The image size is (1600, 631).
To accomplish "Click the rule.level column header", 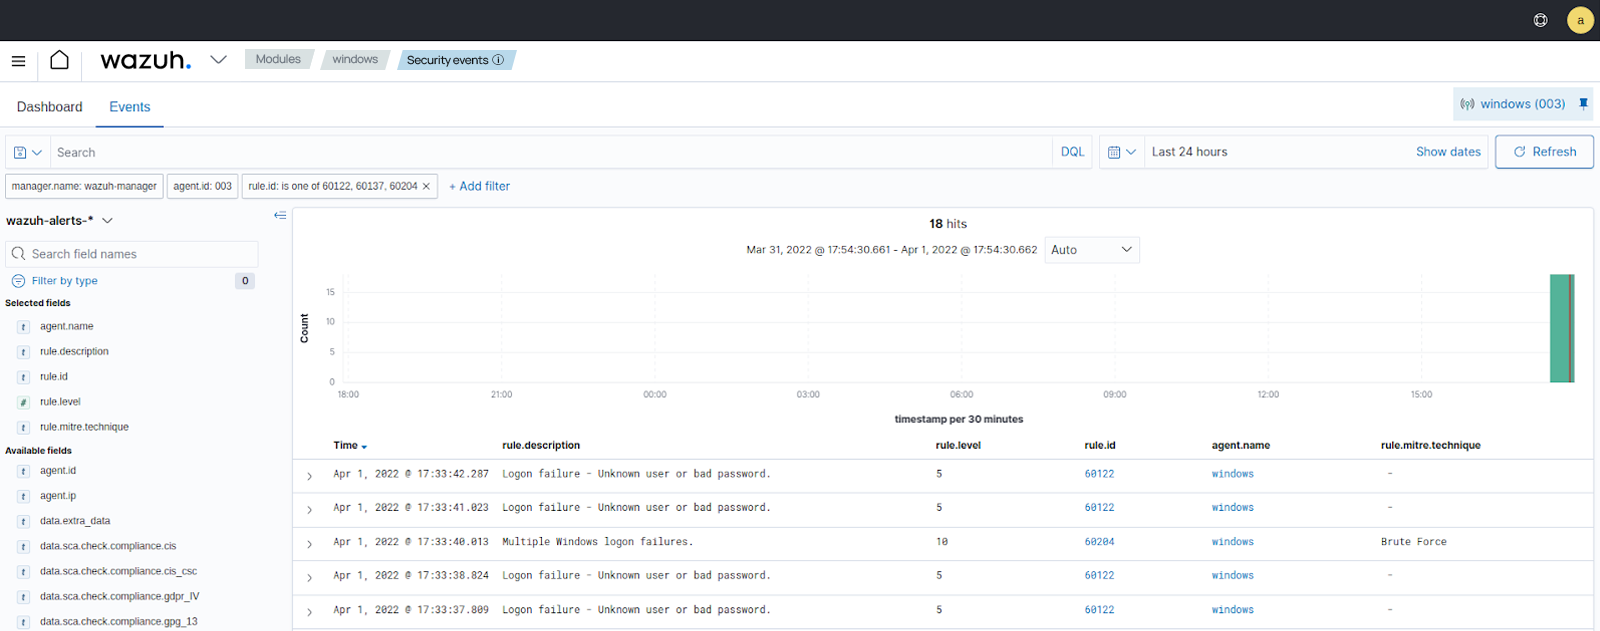I will click(958, 446).
